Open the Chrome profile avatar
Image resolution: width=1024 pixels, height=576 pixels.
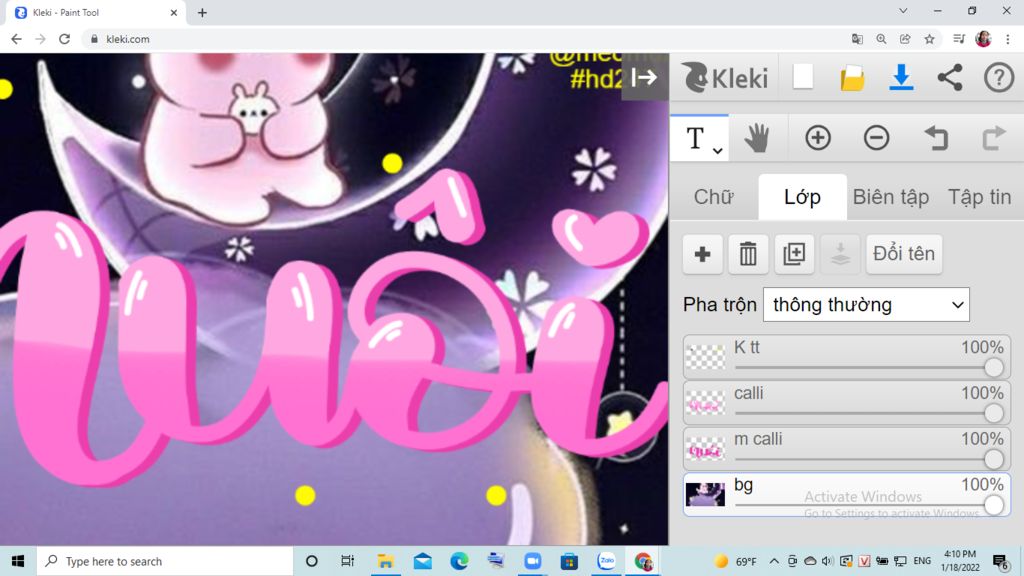click(983, 39)
